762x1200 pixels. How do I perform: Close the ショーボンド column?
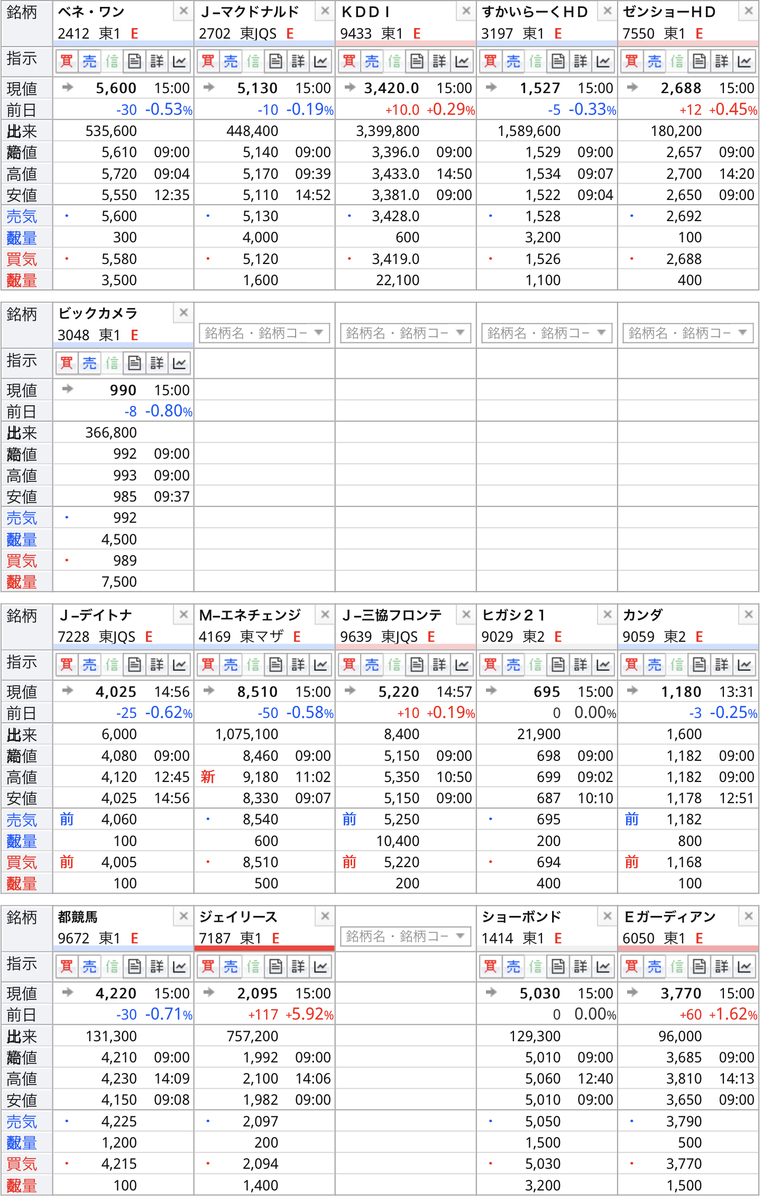click(x=606, y=916)
